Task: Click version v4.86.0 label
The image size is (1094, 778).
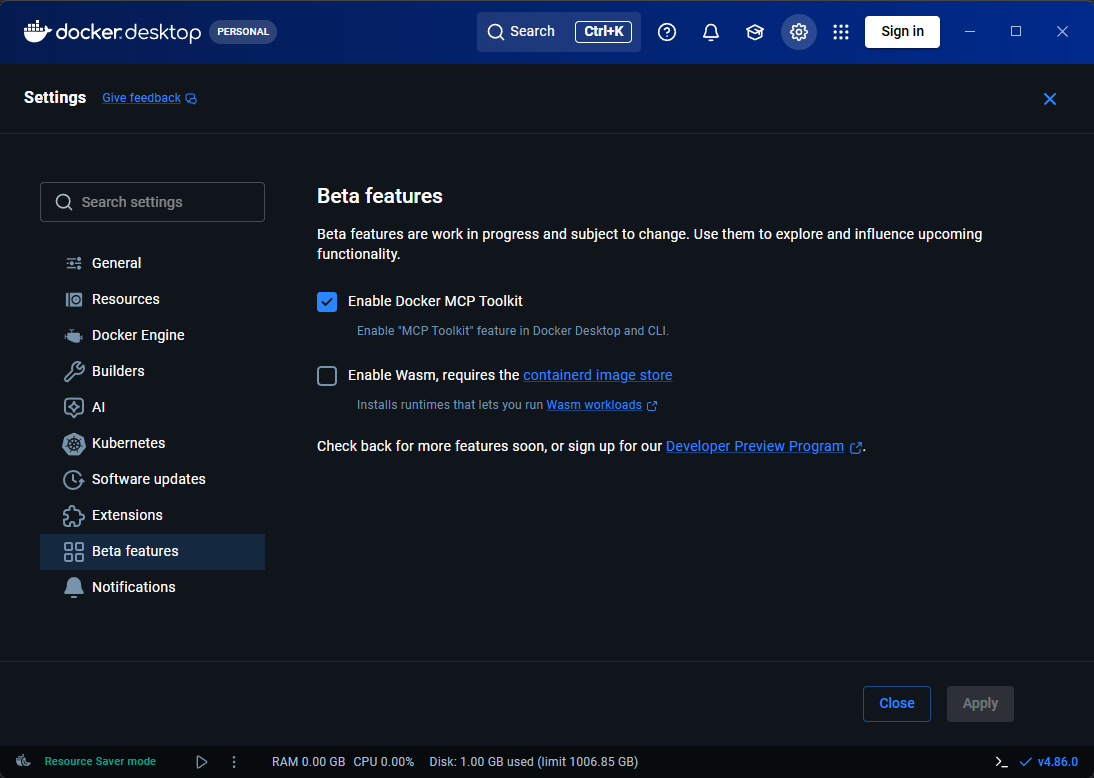Action: click(1058, 762)
